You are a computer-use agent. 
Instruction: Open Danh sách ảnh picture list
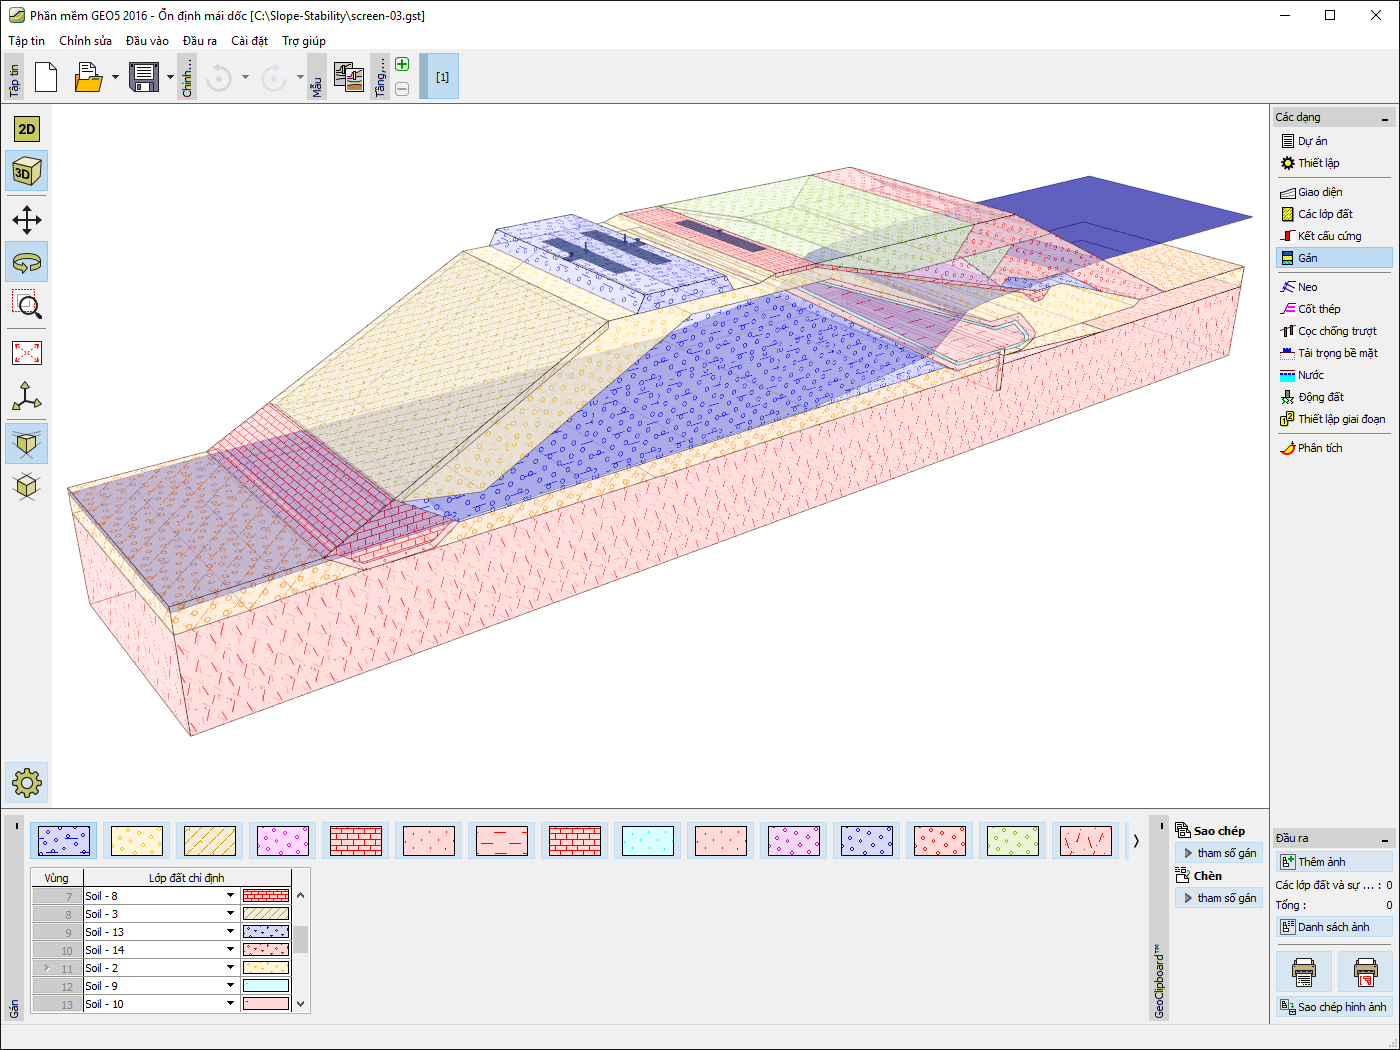tap(1335, 927)
